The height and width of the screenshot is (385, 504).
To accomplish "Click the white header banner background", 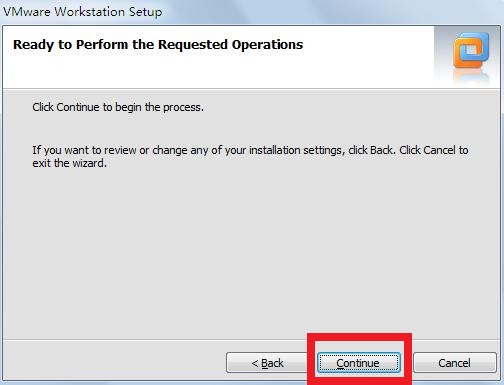I will coord(218,57).
